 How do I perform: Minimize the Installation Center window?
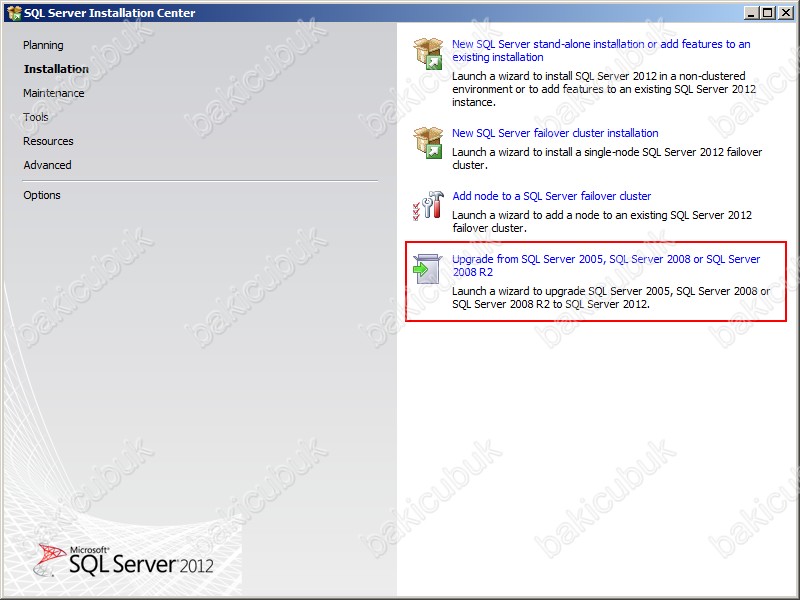click(750, 13)
